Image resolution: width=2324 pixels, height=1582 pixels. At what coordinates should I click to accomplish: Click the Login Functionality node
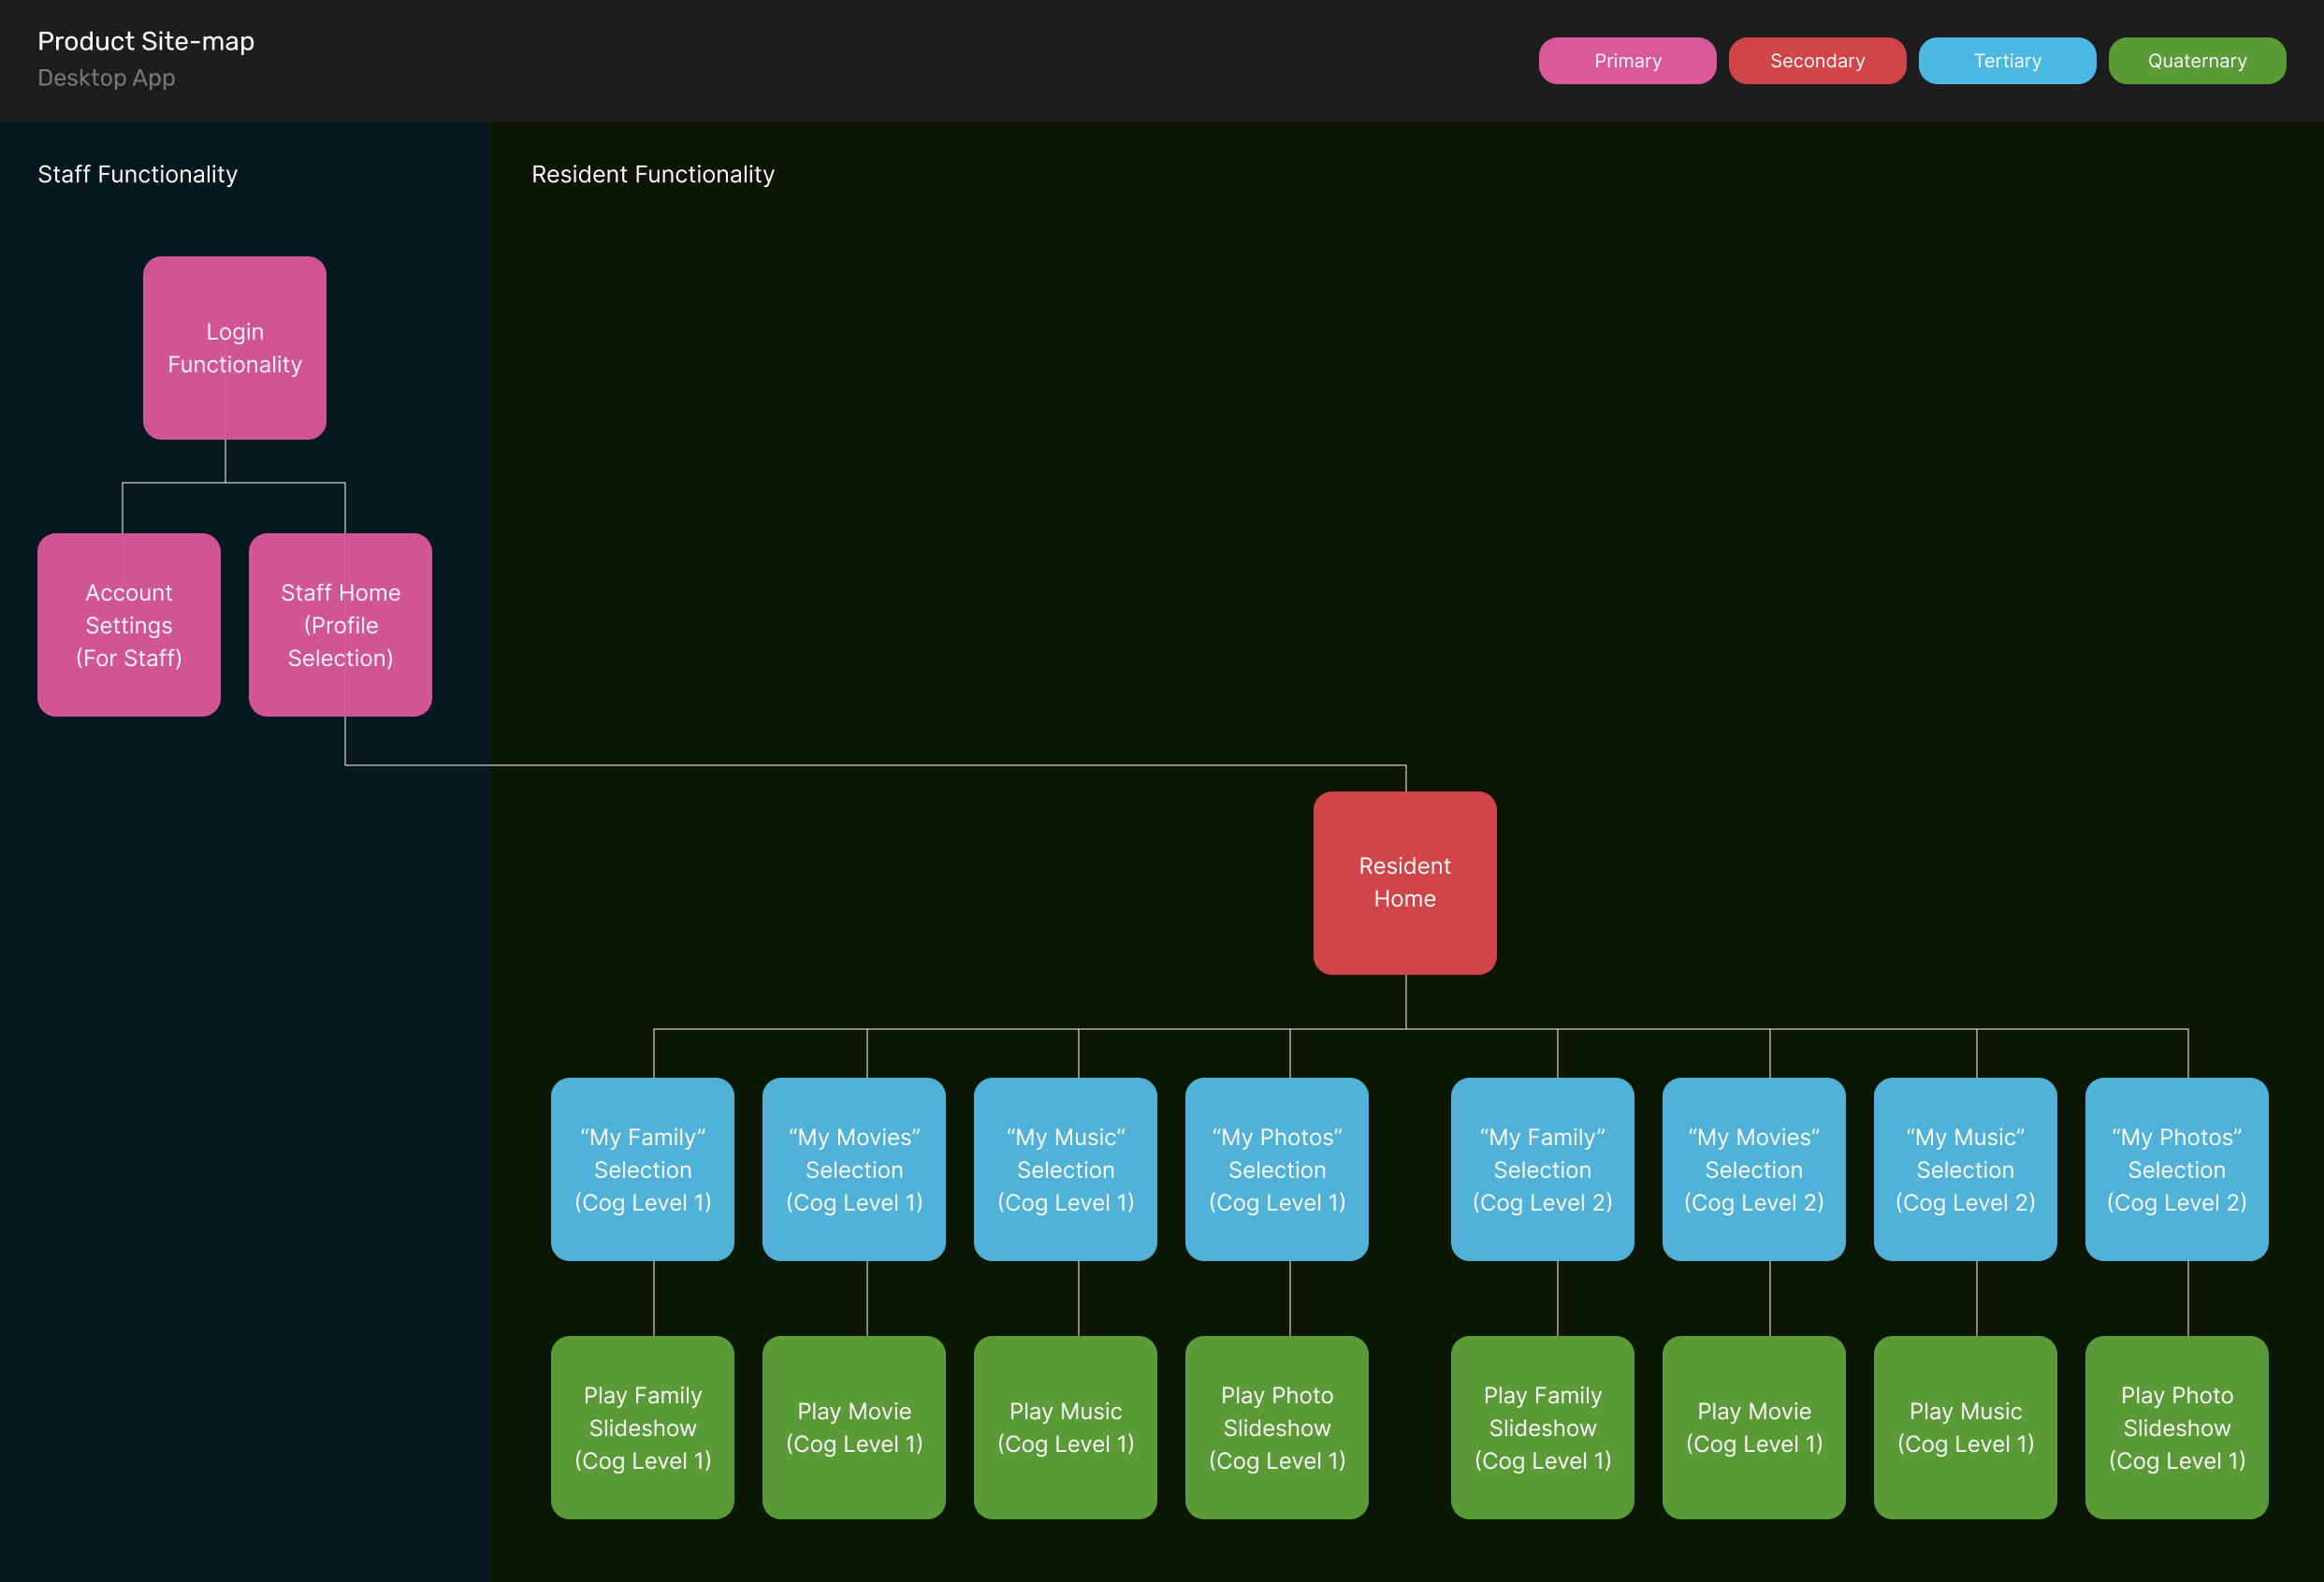click(234, 348)
